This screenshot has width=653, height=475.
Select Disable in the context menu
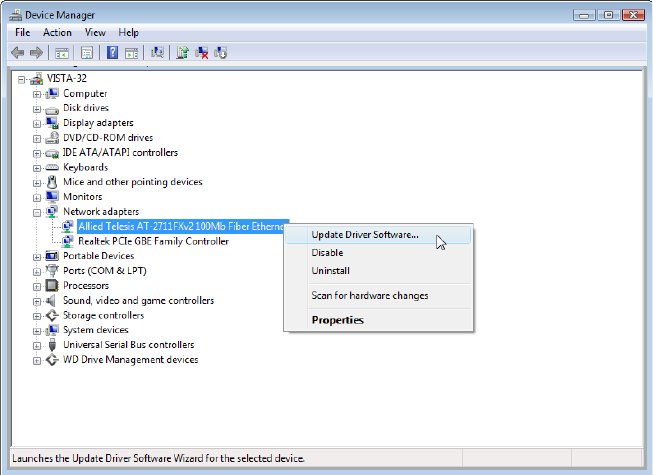(x=327, y=253)
